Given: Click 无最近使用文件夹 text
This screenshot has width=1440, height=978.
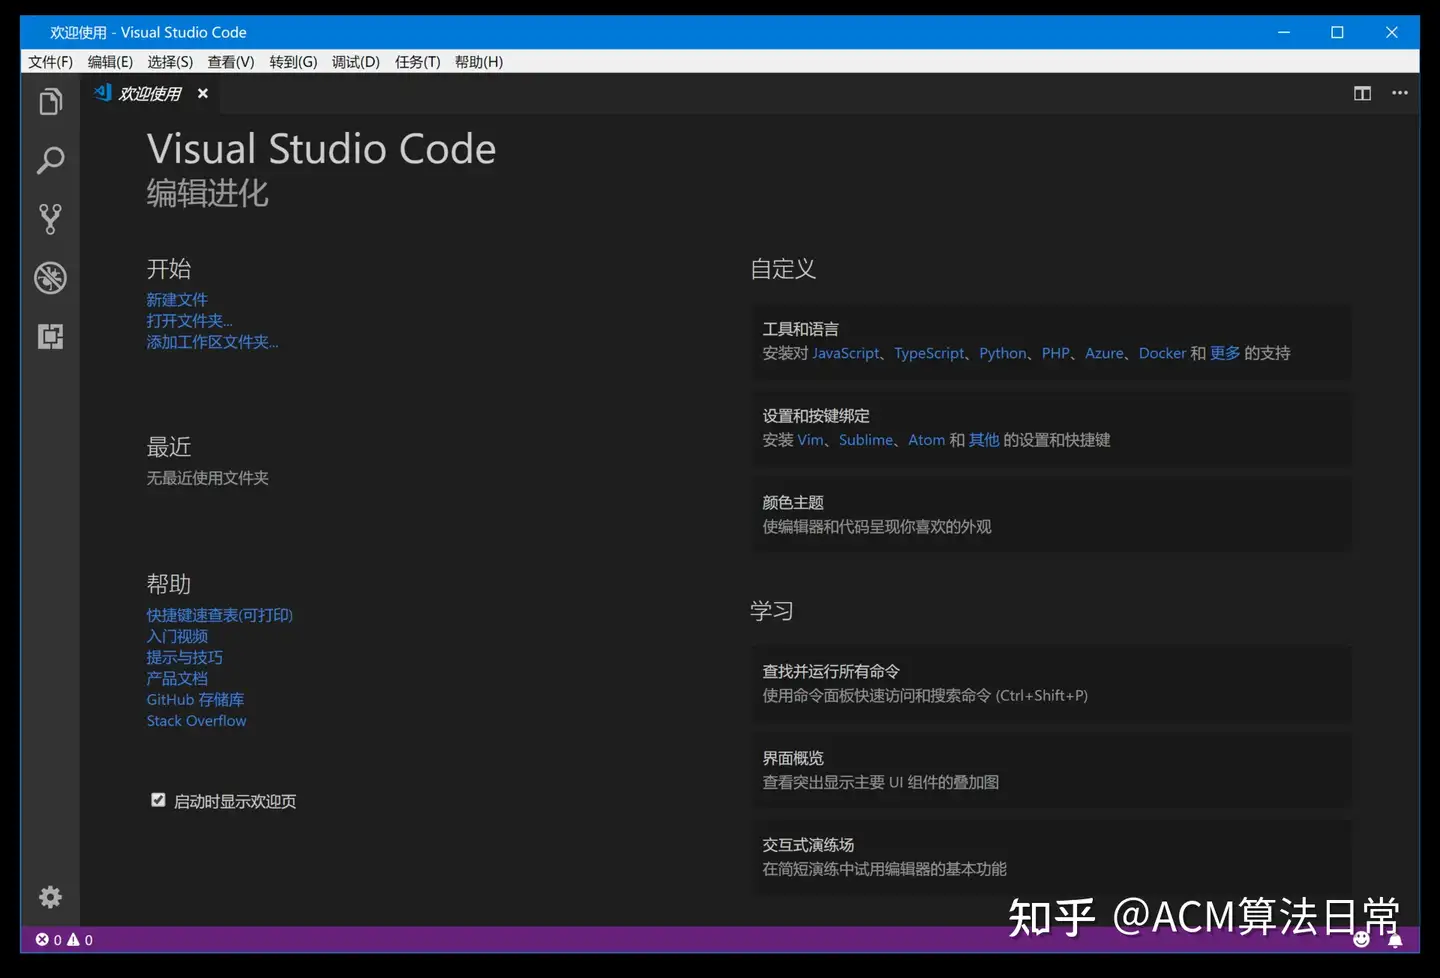Looking at the screenshot, I should click(207, 478).
